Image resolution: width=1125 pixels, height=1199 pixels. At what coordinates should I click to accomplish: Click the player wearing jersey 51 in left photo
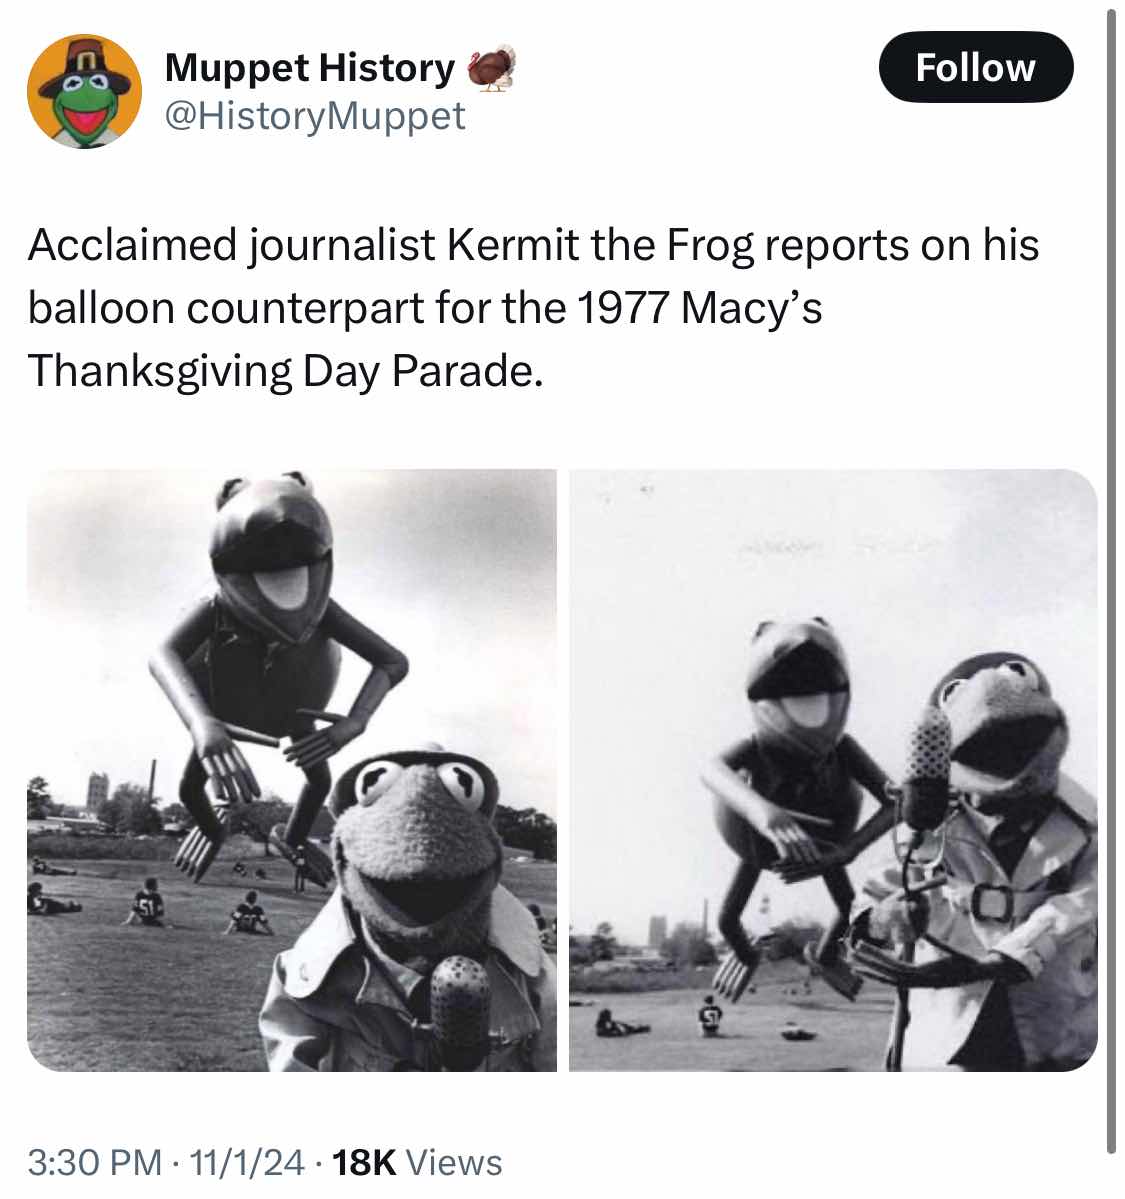click(x=148, y=908)
